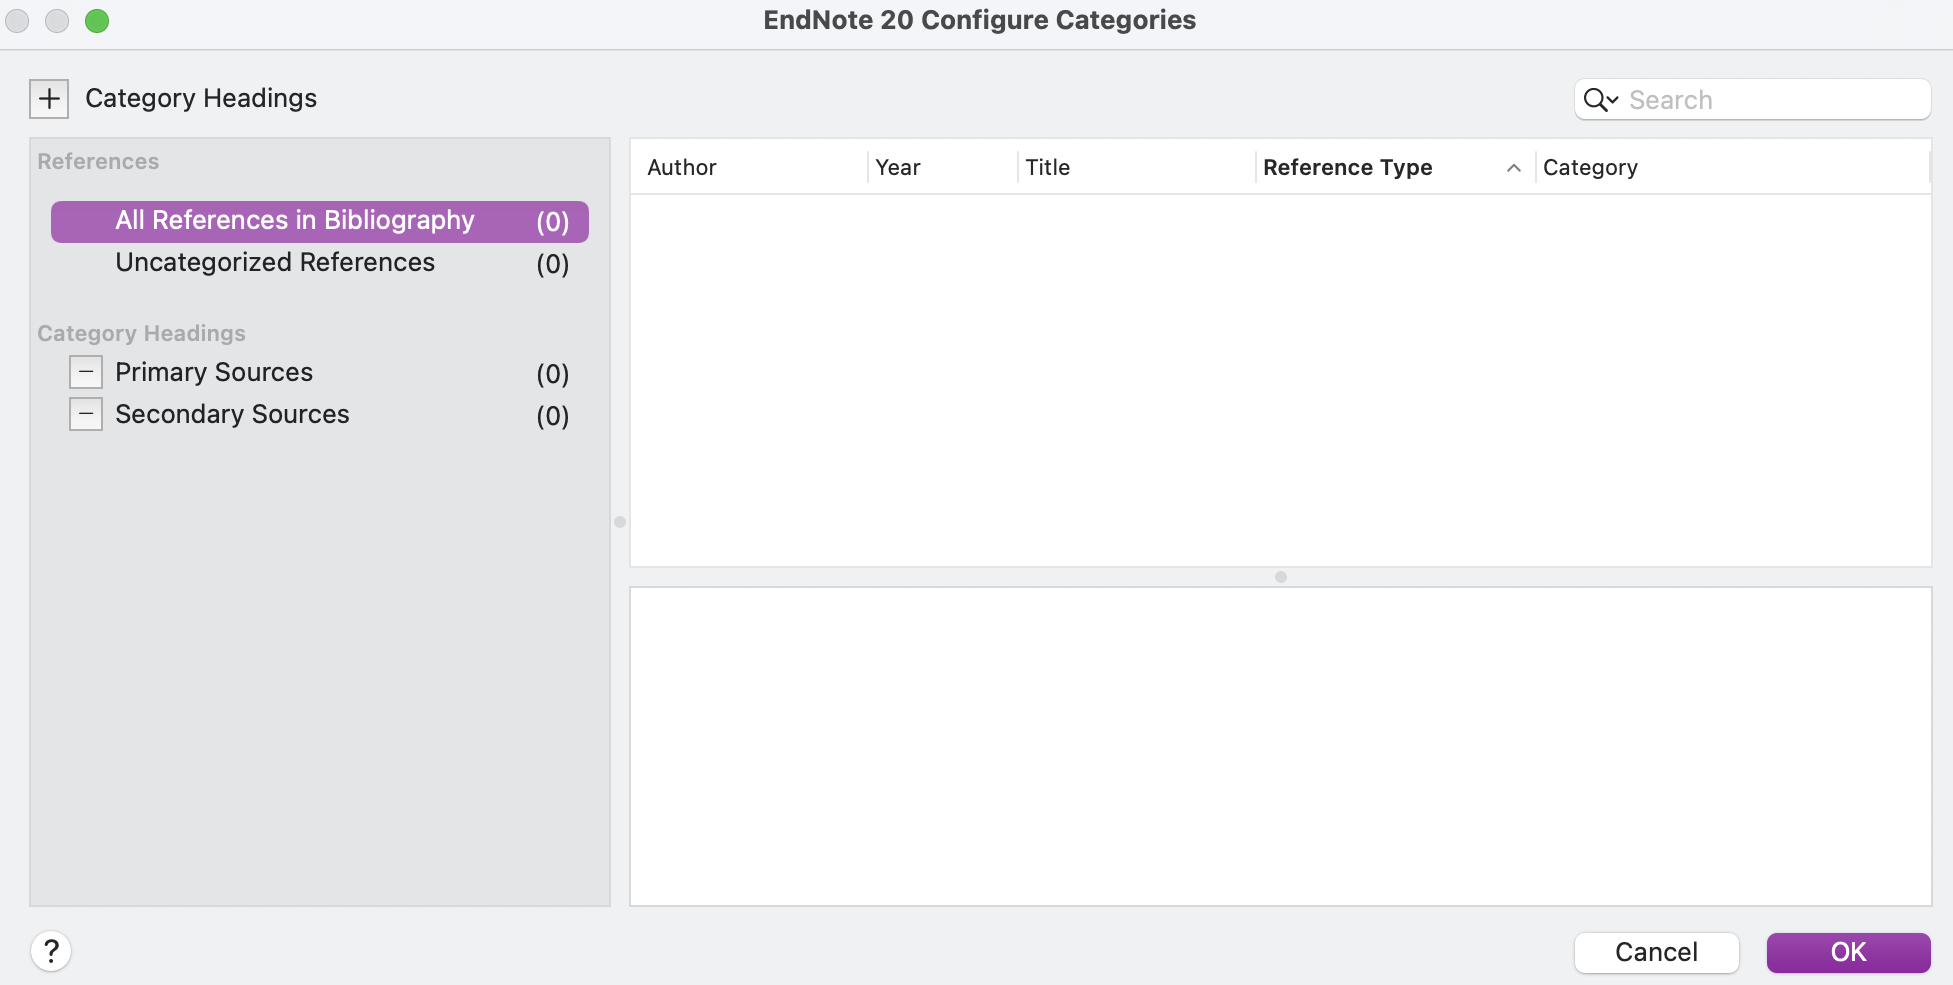Sort by the Author column header
Image resolution: width=1953 pixels, height=985 pixels.
(x=682, y=168)
